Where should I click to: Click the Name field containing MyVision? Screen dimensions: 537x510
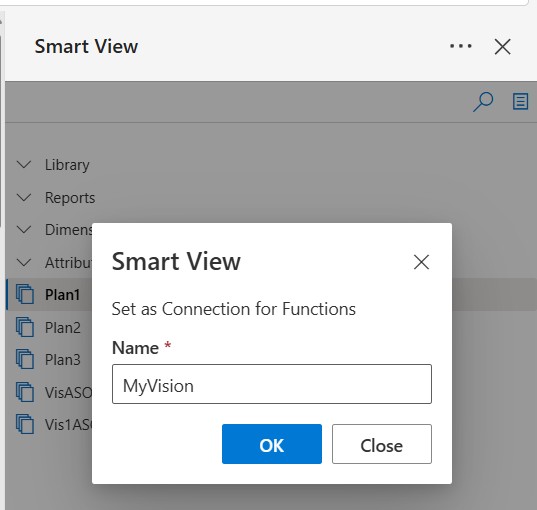(x=272, y=384)
